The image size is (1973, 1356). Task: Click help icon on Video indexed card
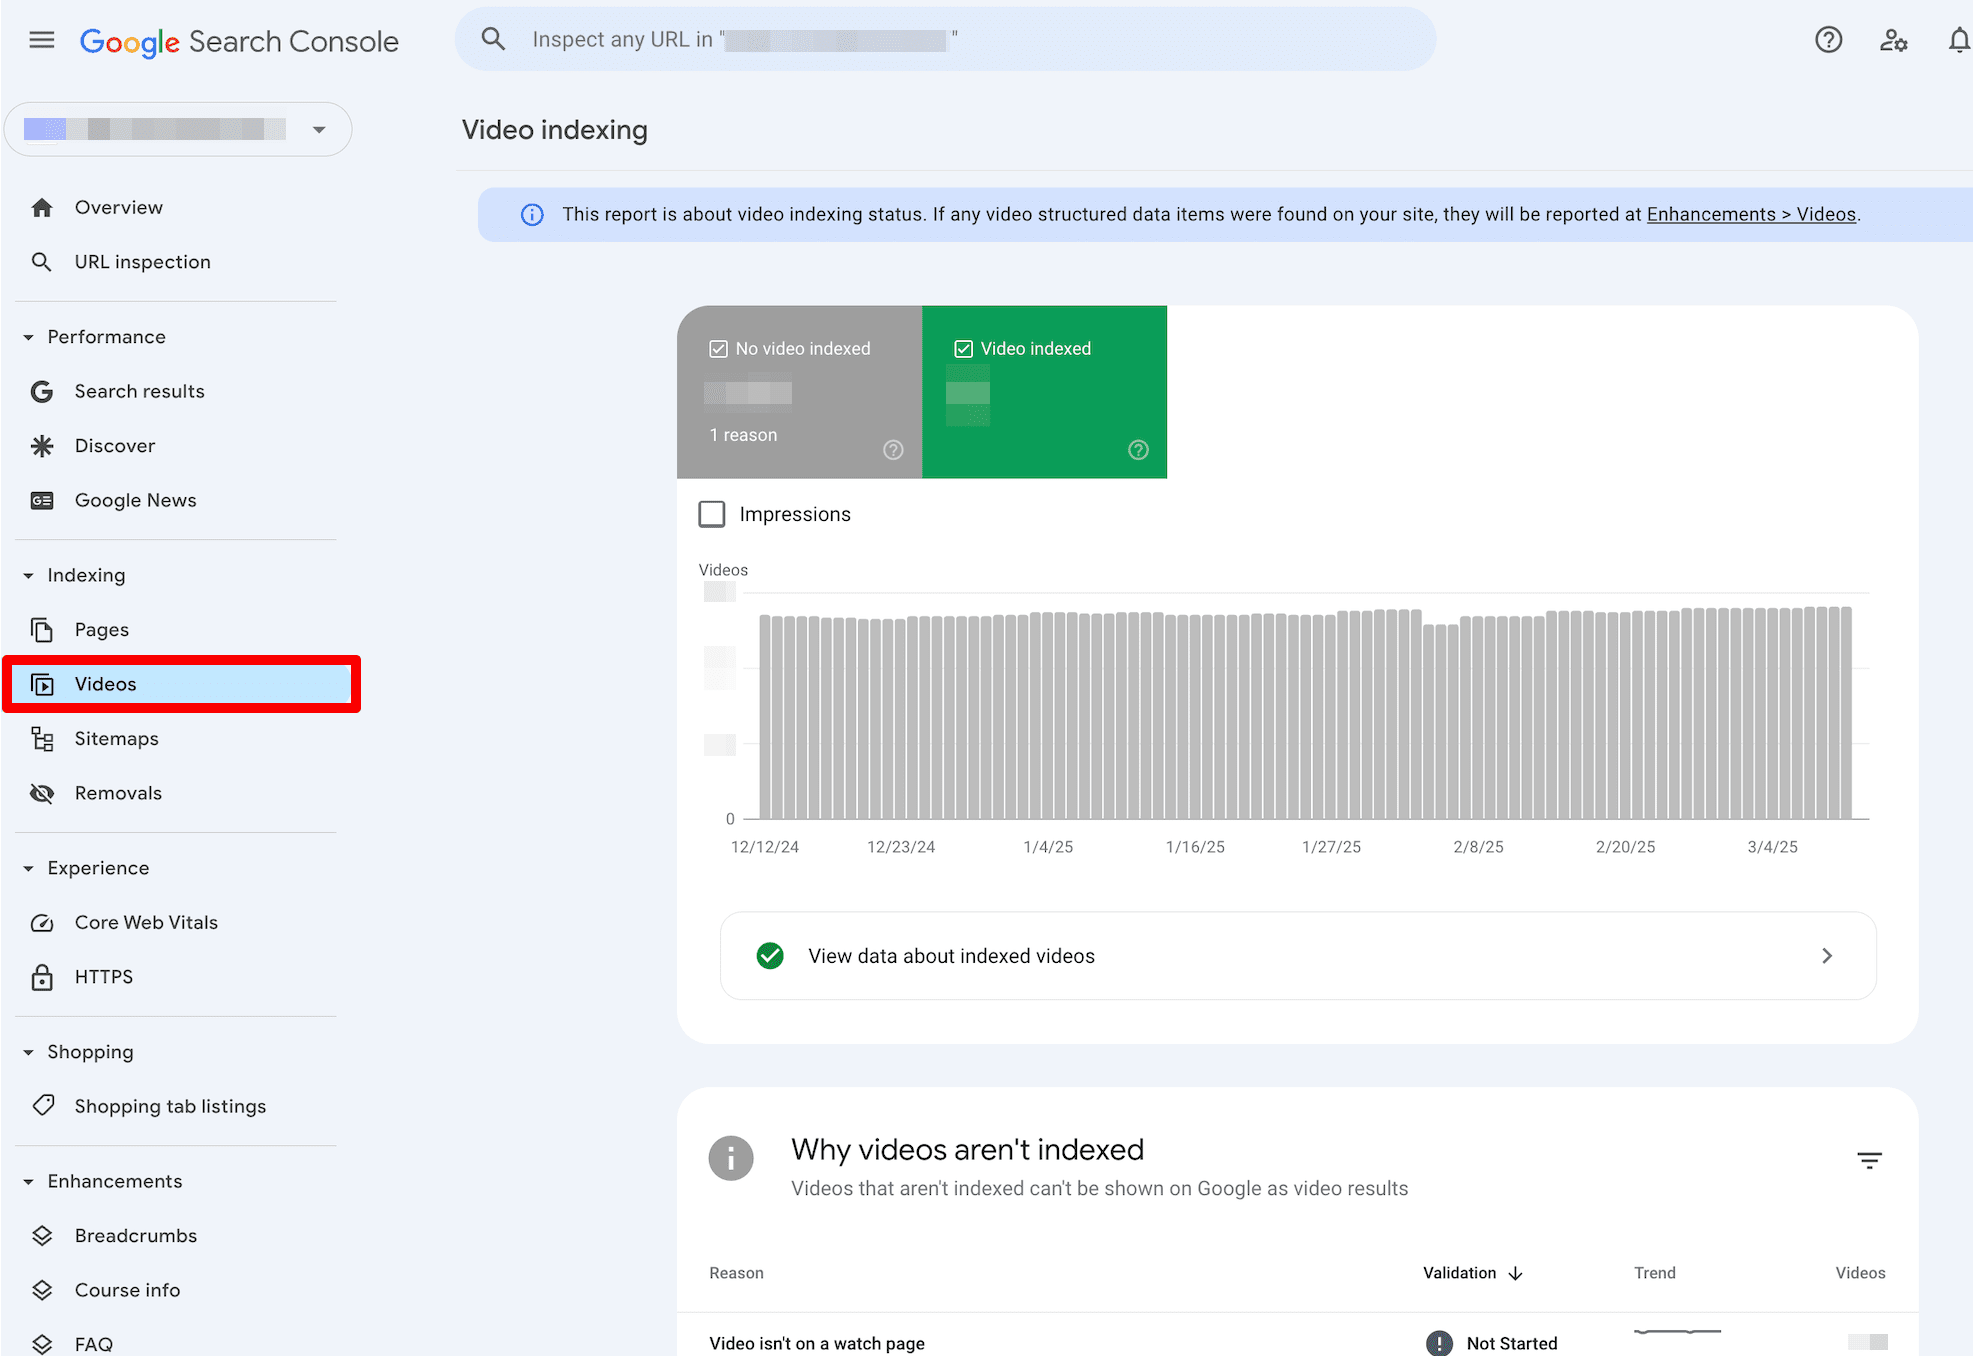coord(1138,450)
